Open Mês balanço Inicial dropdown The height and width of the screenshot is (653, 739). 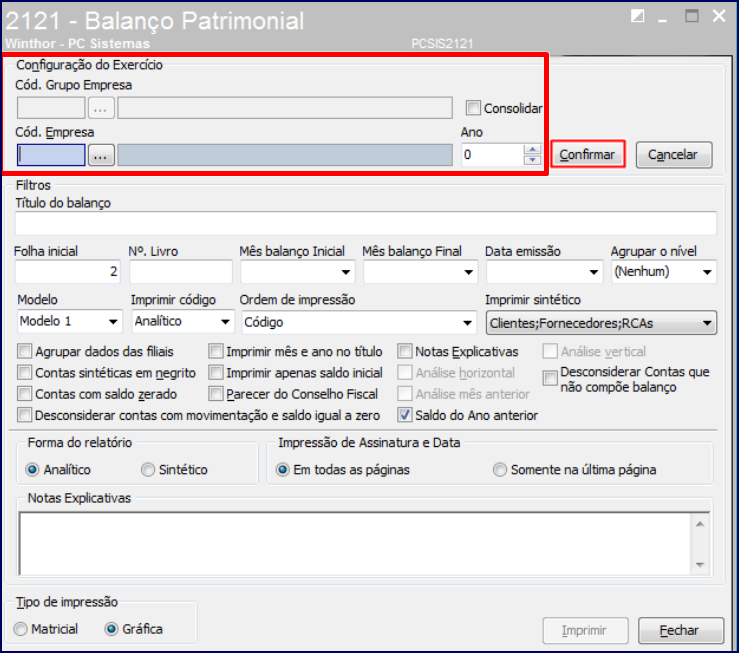345,272
